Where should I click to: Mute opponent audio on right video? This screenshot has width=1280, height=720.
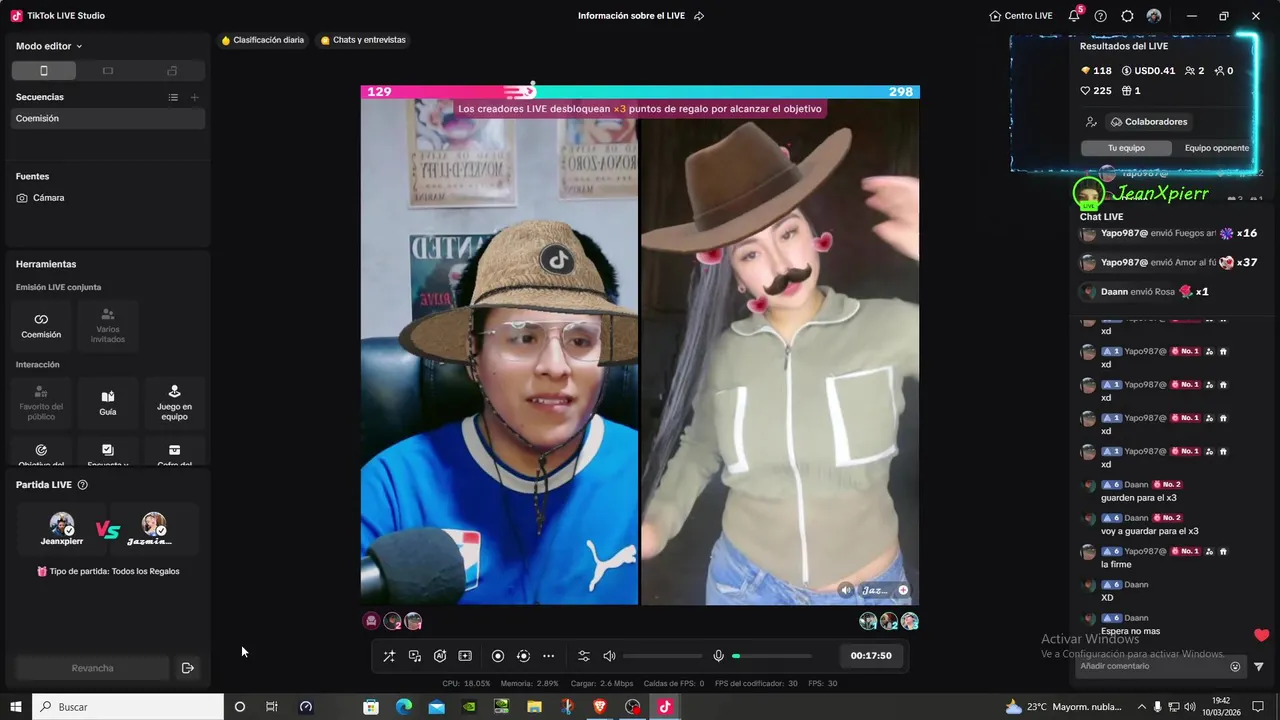[x=847, y=590]
